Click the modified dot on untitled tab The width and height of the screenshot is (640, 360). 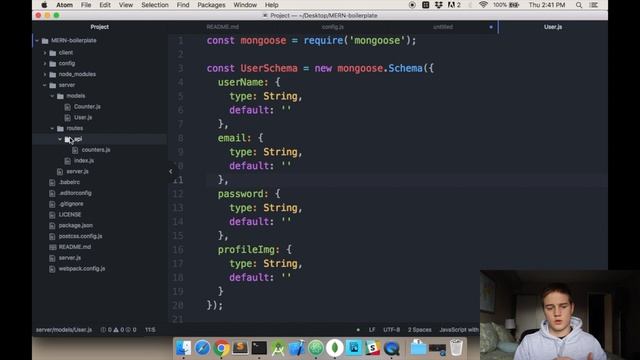click(491, 27)
